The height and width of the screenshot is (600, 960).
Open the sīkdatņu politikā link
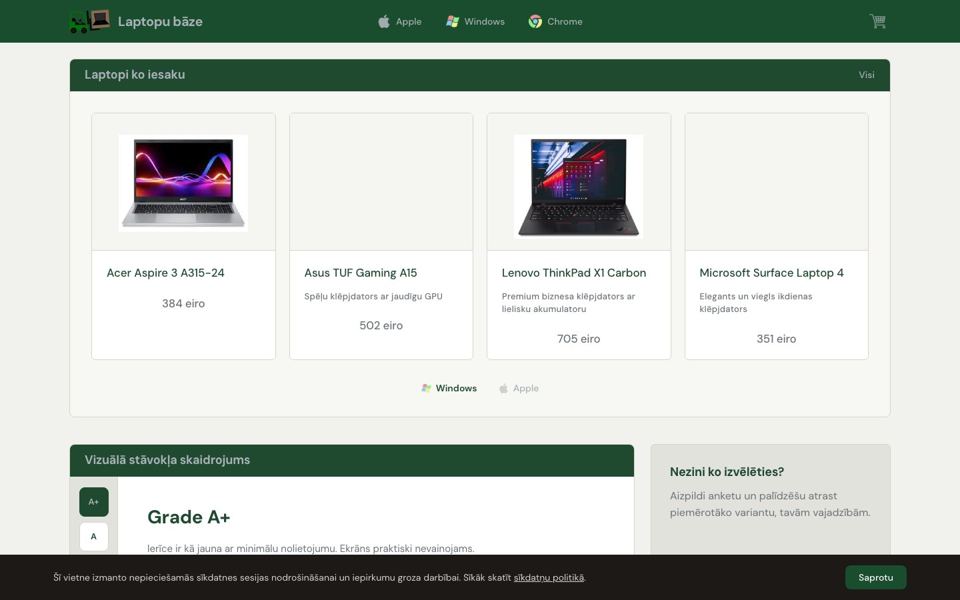(549, 577)
